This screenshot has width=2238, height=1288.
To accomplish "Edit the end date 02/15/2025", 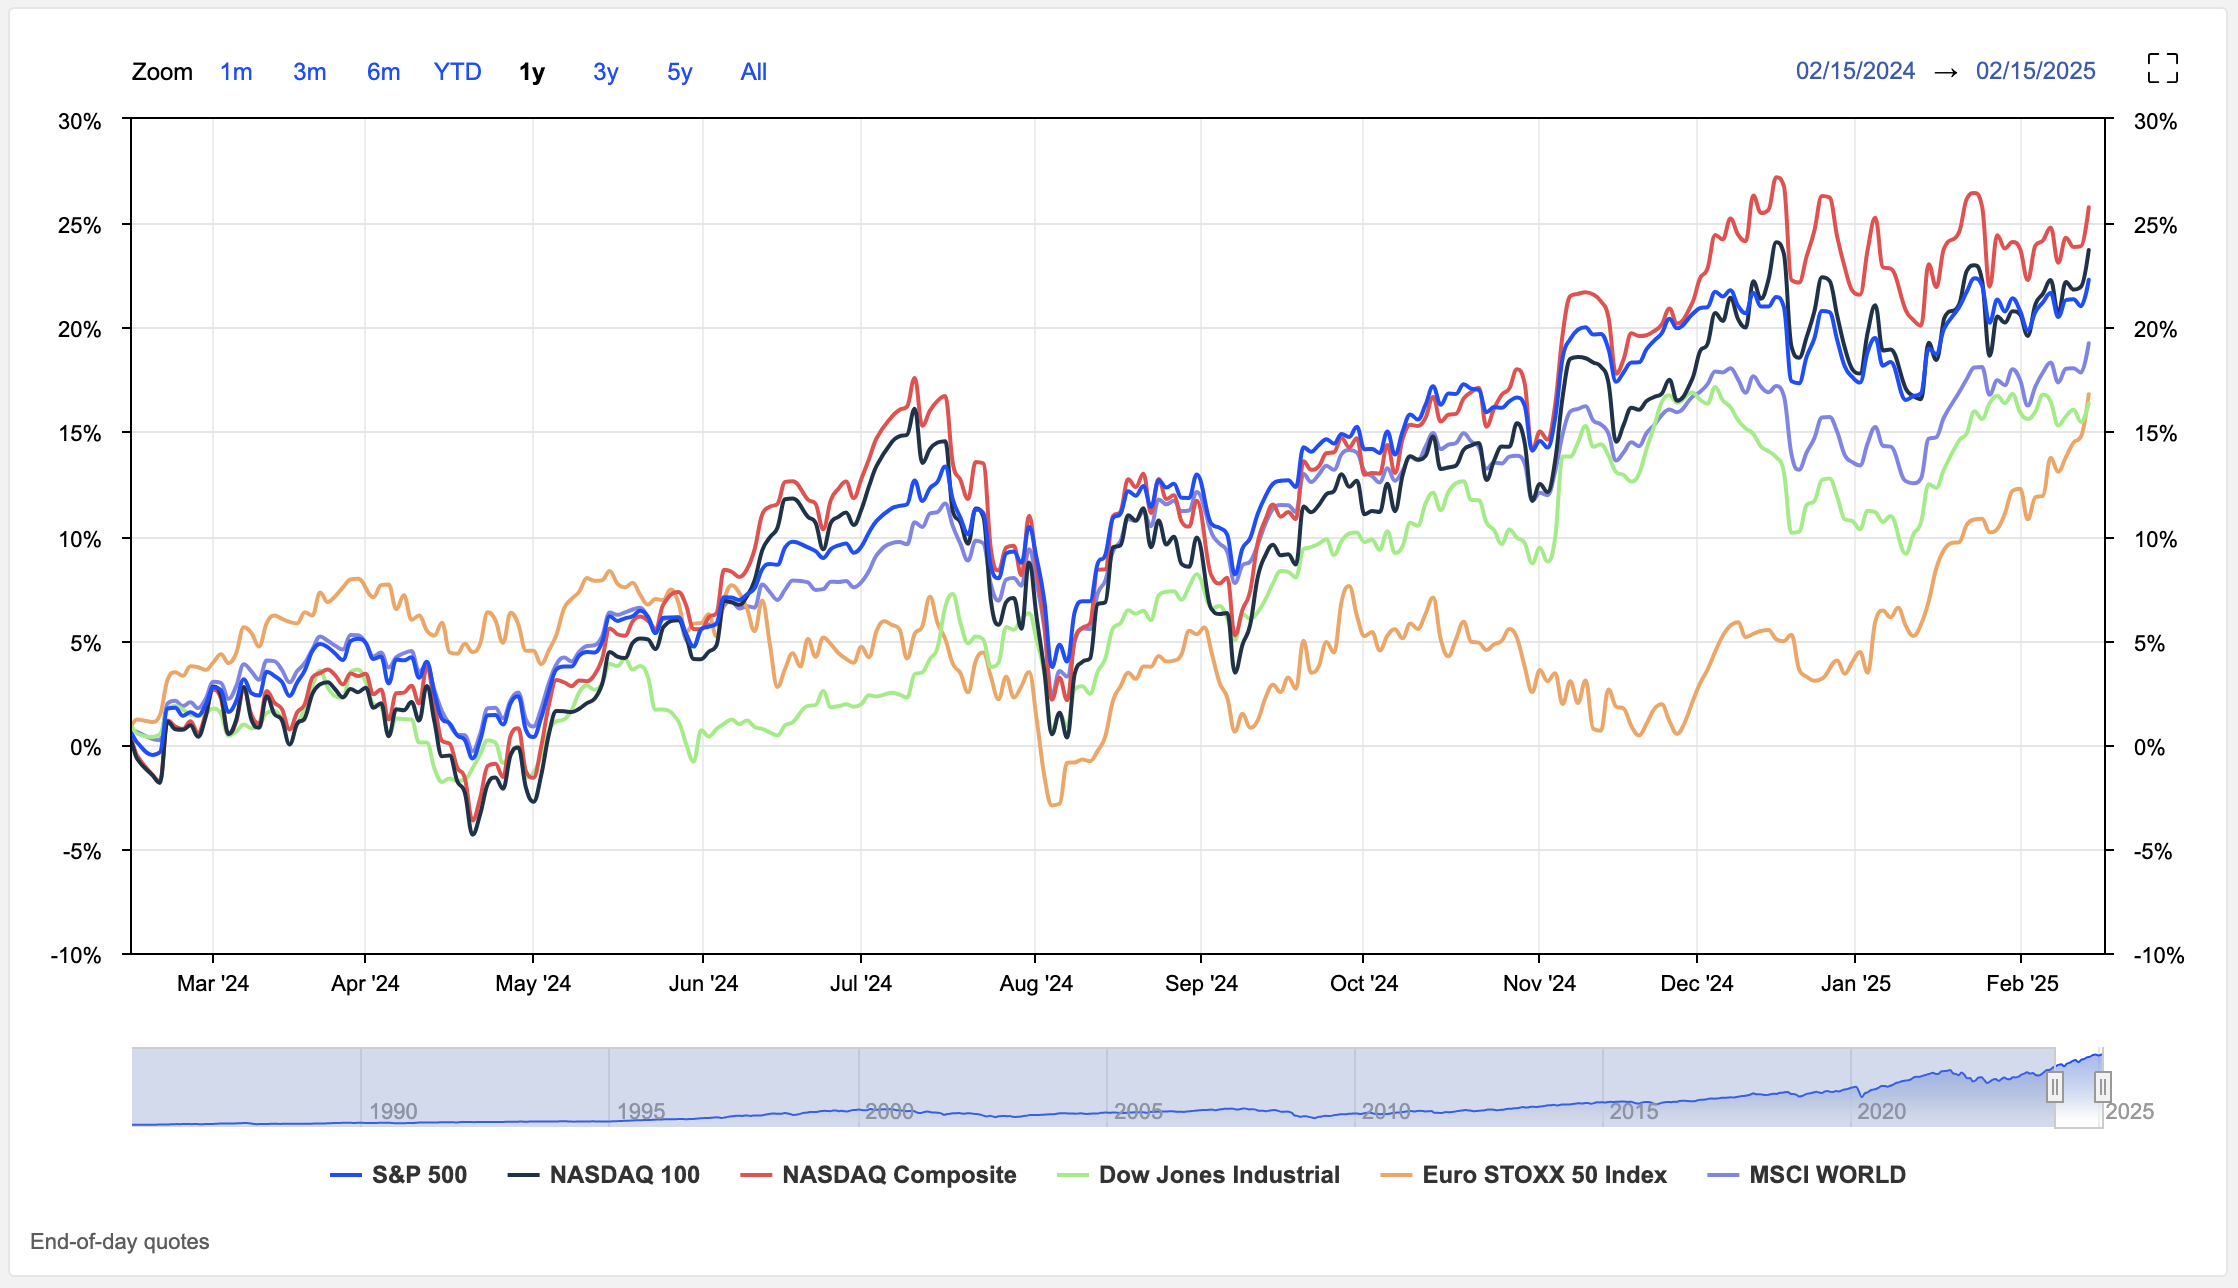I will coord(2035,71).
